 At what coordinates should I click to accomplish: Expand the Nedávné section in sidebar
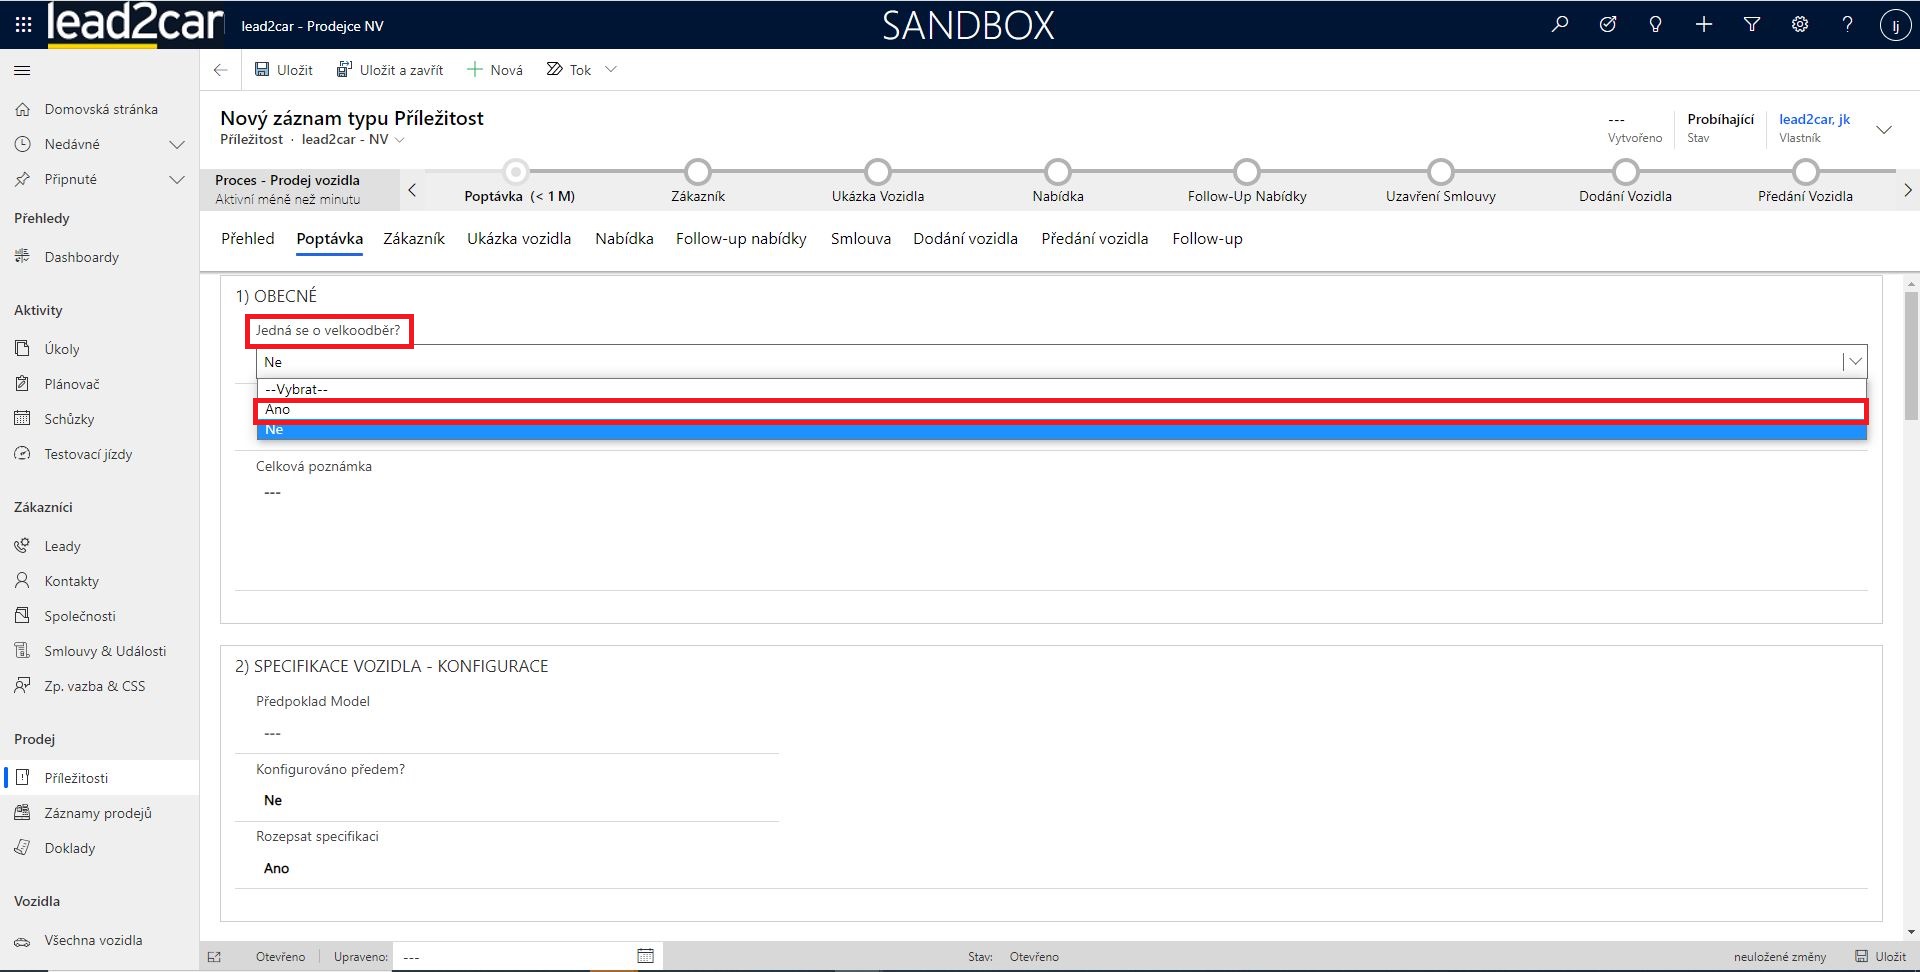[x=177, y=144]
